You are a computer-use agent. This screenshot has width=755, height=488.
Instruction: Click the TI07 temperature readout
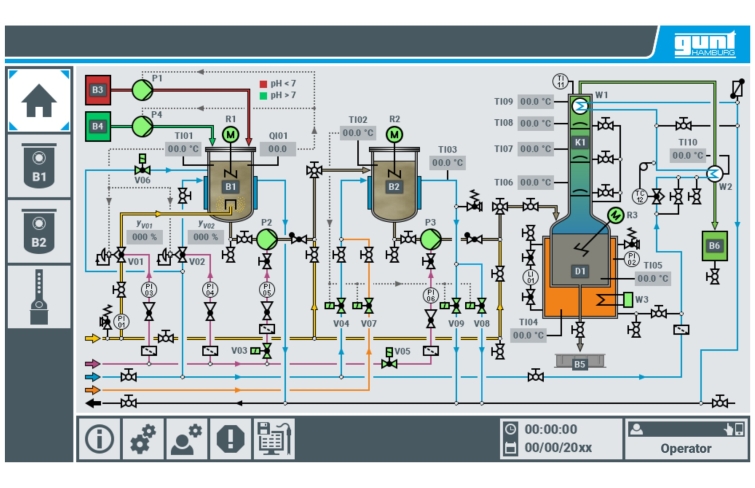pyautogui.click(x=535, y=149)
